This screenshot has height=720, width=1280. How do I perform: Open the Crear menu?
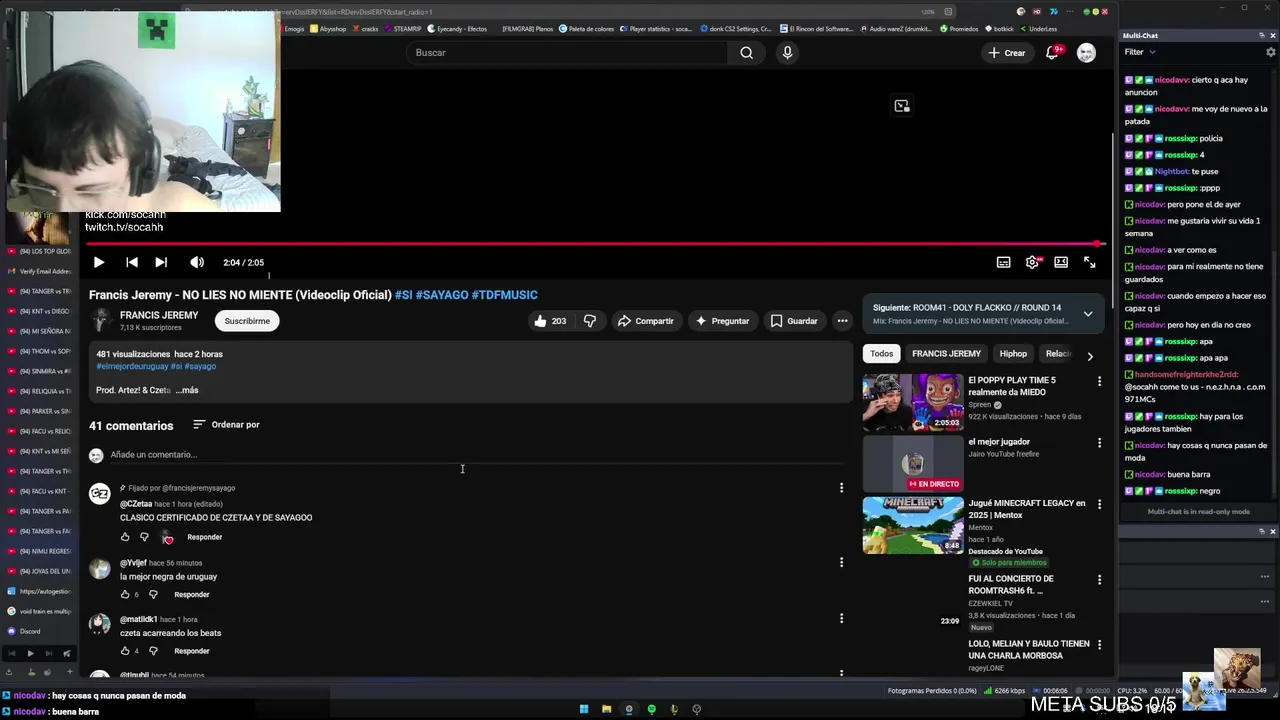pos(1006,53)
